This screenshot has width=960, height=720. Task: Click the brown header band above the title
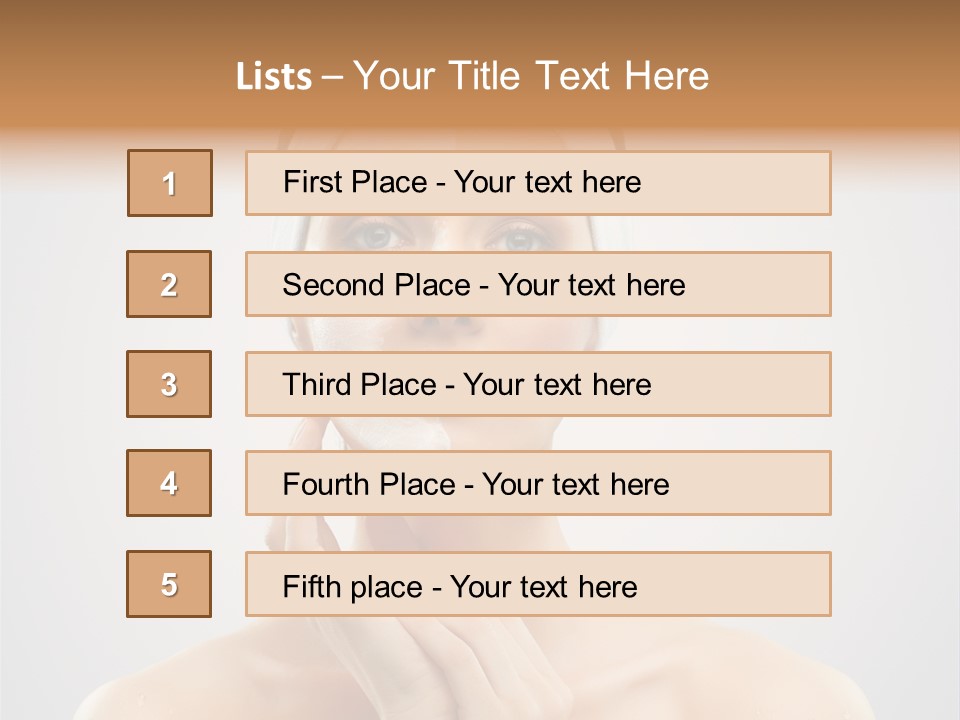(x=480, y=22)
